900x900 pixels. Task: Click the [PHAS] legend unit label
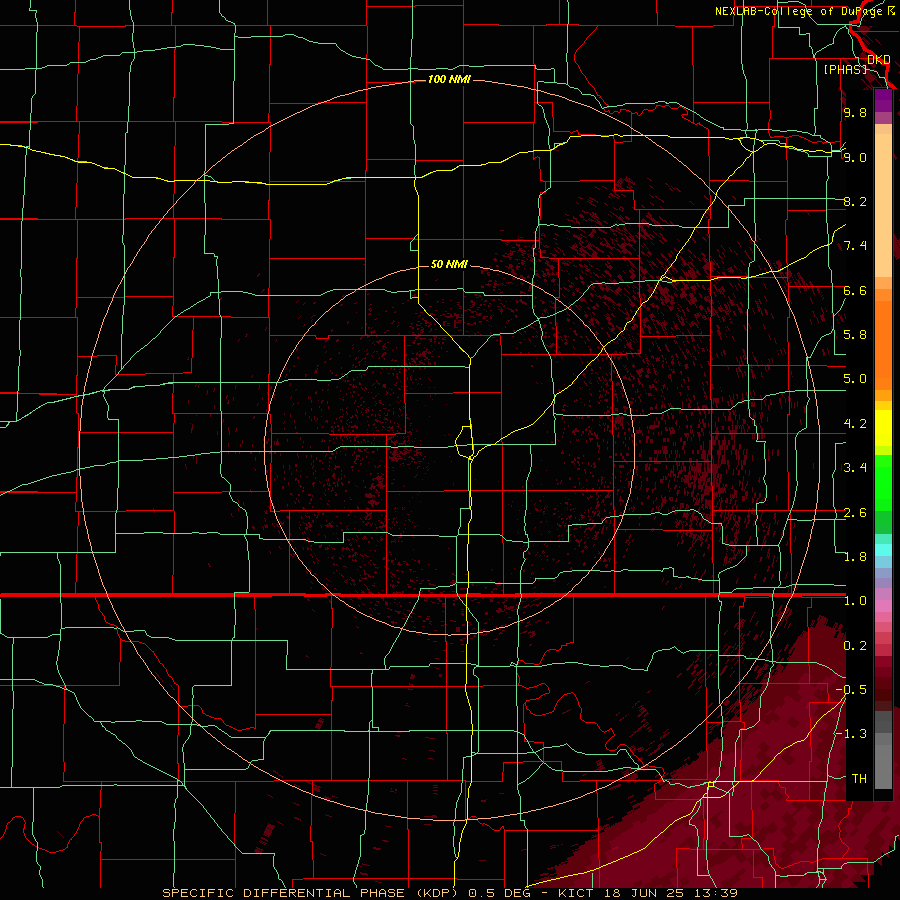(845, 69)
